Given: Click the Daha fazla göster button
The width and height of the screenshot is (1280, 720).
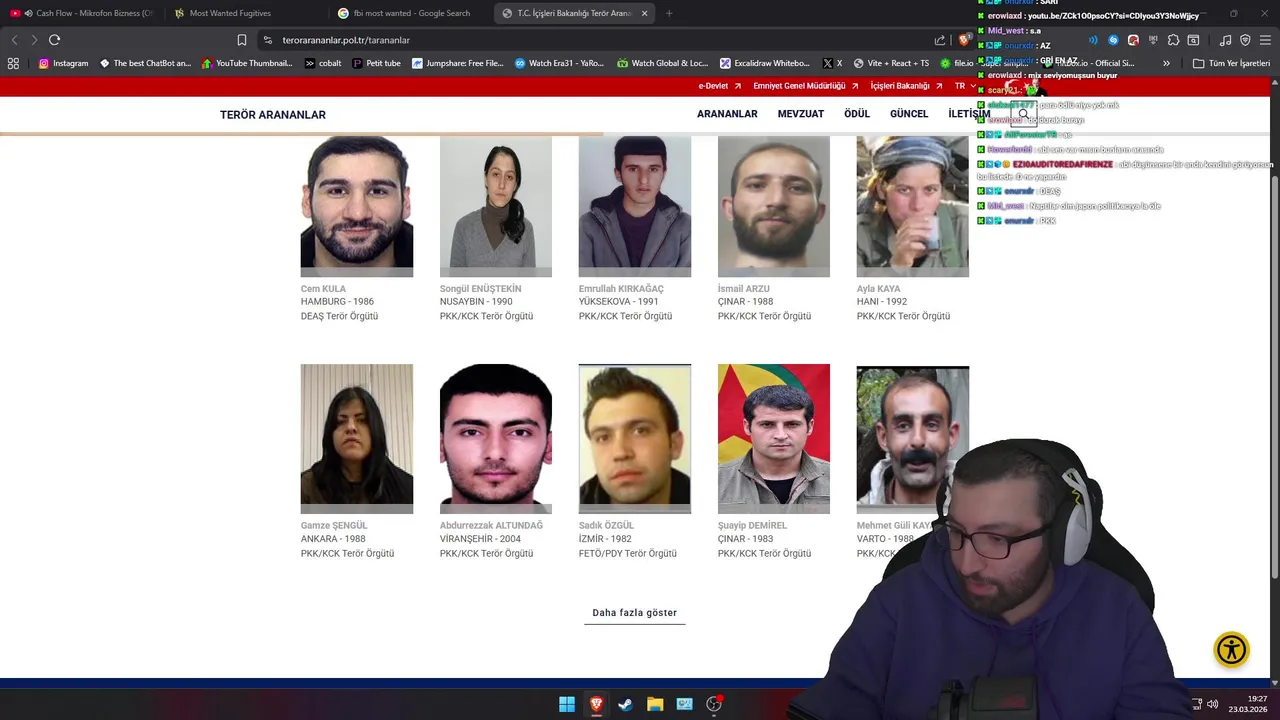Looking at the screenshot, I should [635, 613].
